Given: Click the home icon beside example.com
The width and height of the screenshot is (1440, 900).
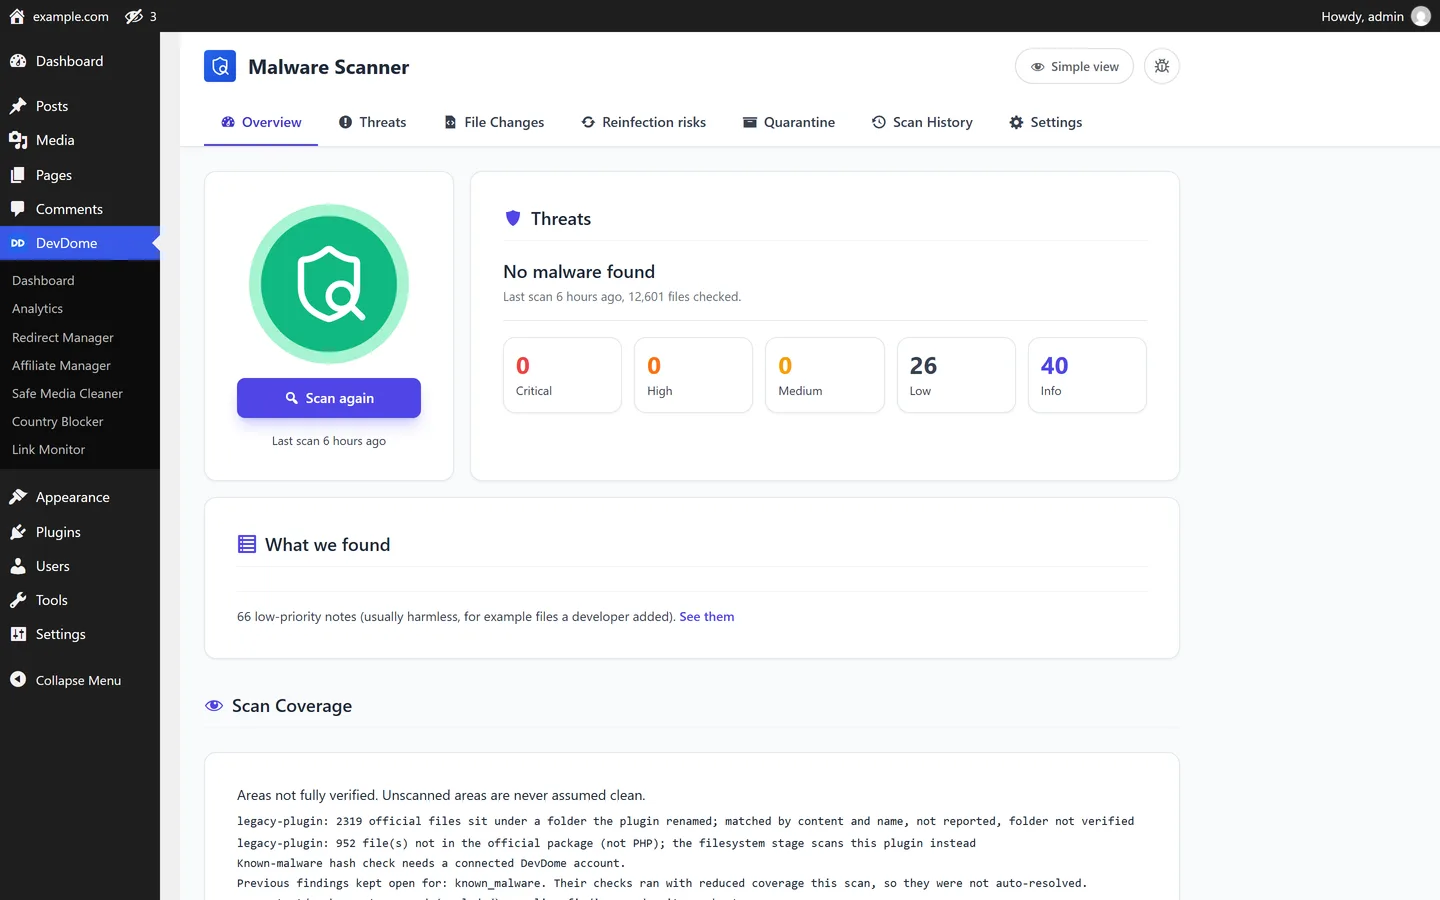Looking at the screenshot, I should coord(17,16).
